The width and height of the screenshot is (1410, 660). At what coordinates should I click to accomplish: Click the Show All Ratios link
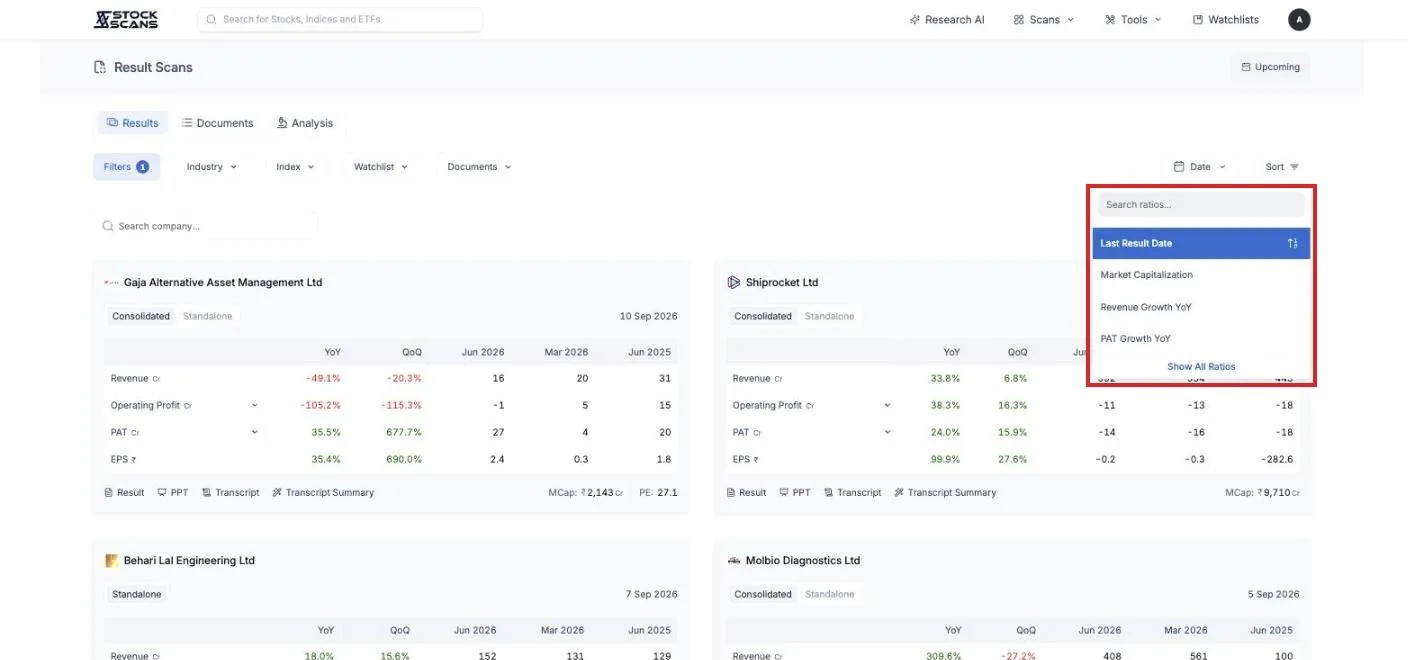pos(1201,367)
